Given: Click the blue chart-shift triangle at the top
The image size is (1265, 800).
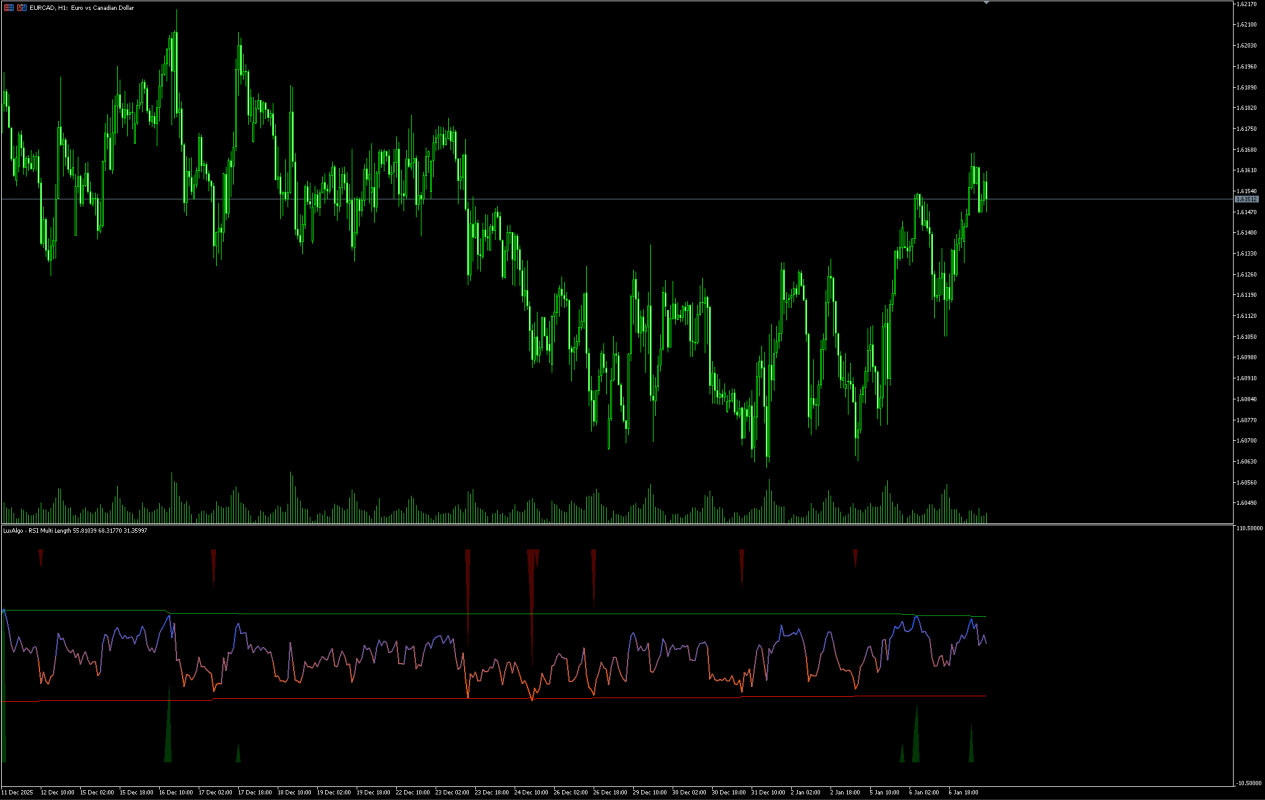Looking at the screenshot, I should pos(987,5).
